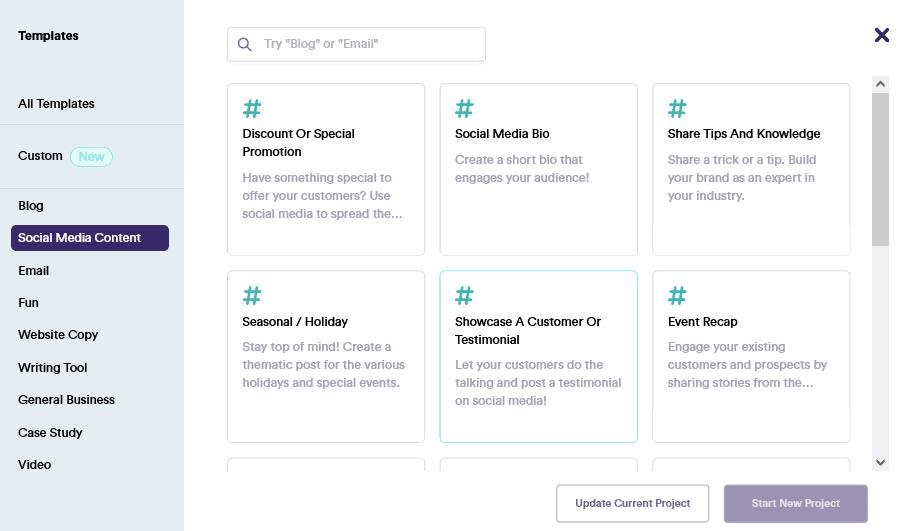Open the All Templates category
904x531 pixels.
pyautogui.click(x=56, y=104)
